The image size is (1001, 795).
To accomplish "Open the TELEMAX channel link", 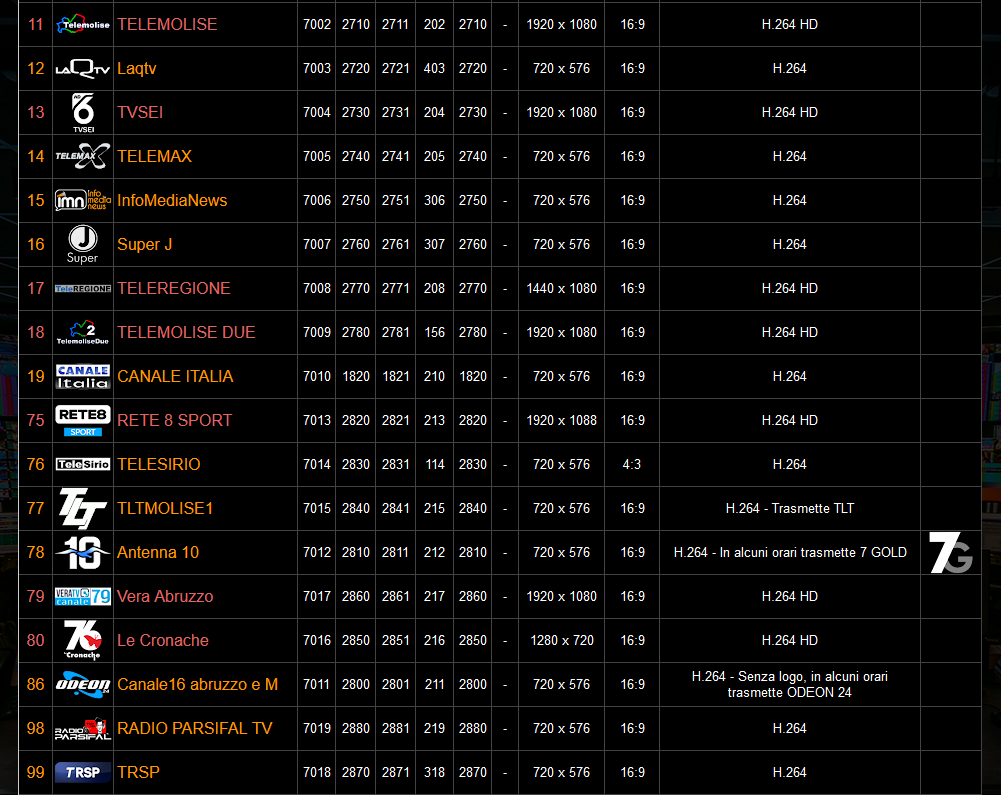I will tap(154, 156).
